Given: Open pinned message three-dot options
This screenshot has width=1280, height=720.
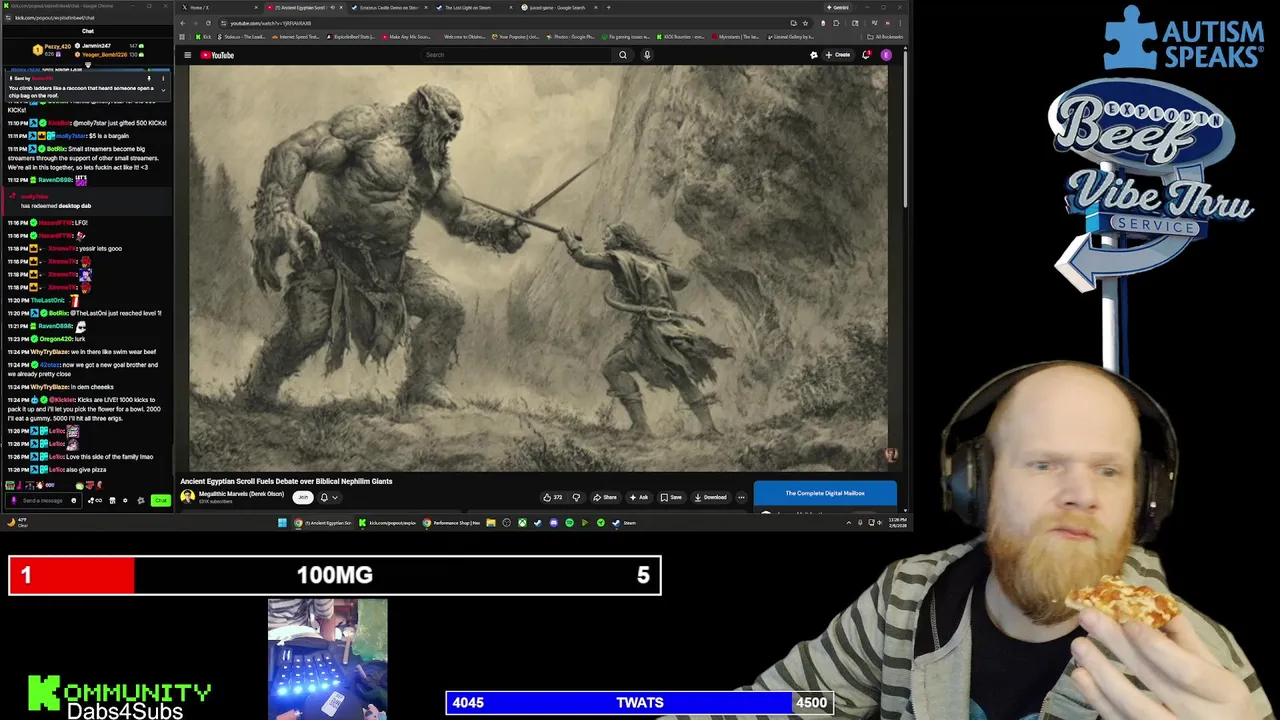Looking at the screenshot, I should (x=163, y=78).
